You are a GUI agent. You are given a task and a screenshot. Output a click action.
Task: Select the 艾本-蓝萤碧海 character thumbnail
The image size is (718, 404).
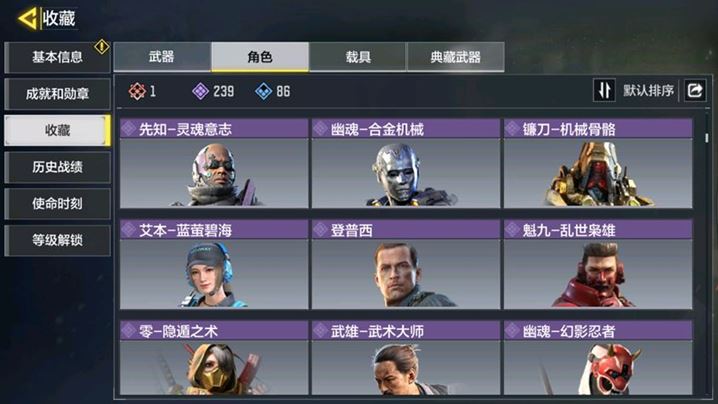(x=214, y=274)
